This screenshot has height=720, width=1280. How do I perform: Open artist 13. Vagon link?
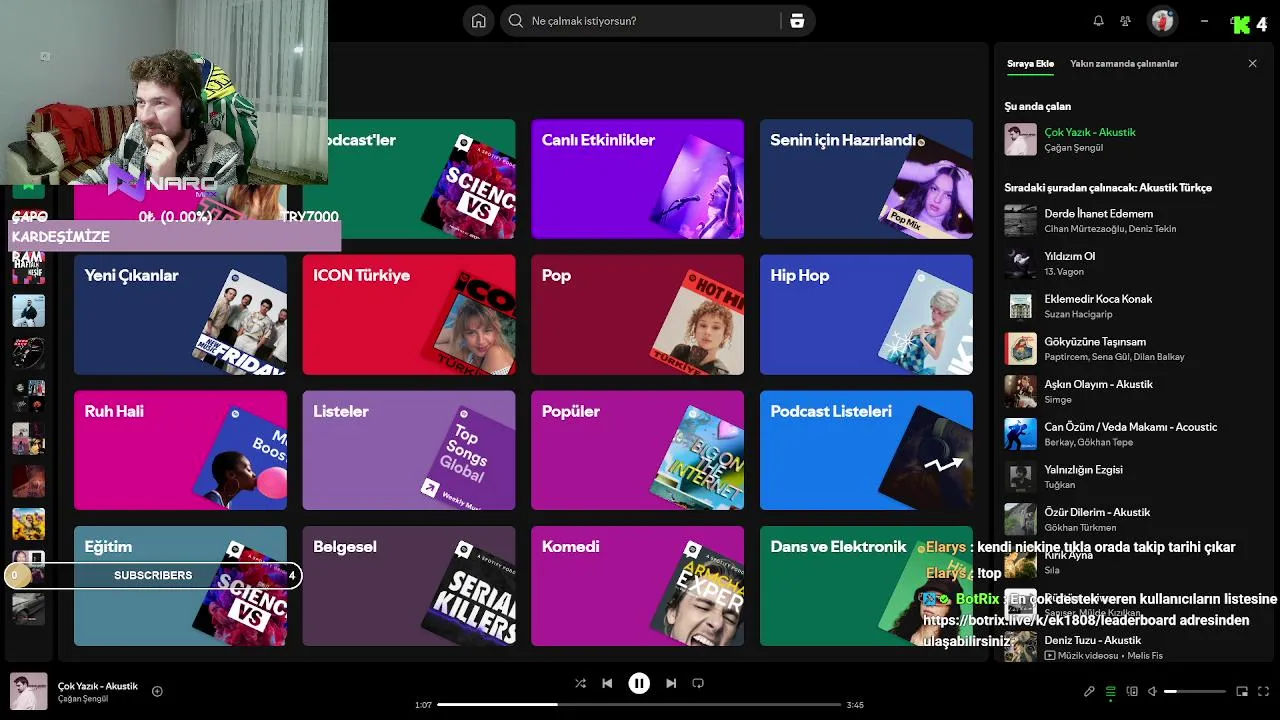(1064, 272)
